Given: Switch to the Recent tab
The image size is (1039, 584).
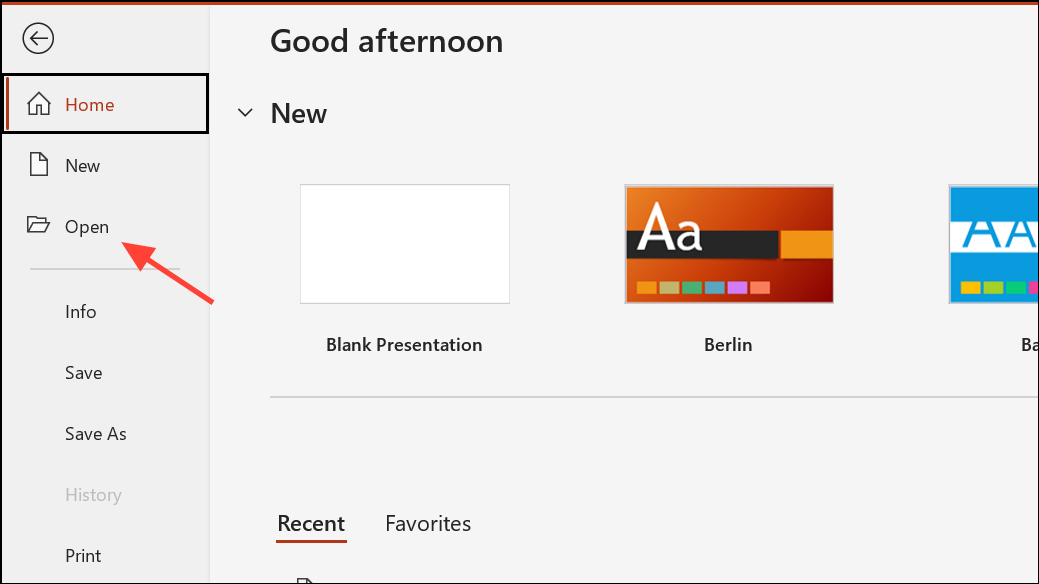Looking at the screenshot, I should coord(311,524).
